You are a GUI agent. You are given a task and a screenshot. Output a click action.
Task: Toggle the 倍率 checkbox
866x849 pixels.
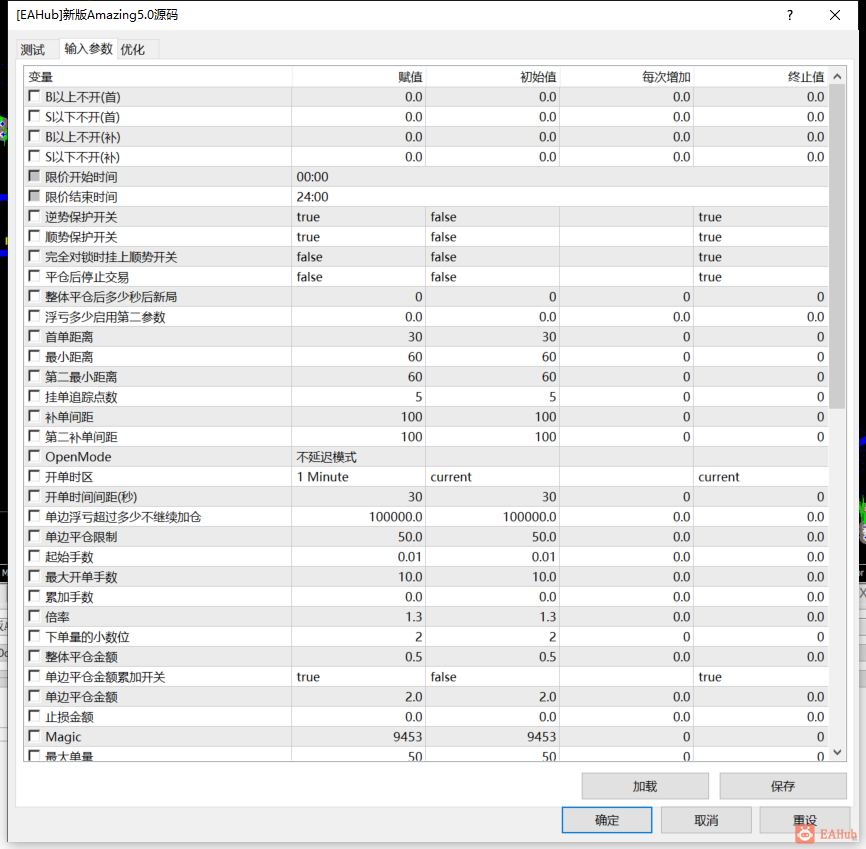pyautogui.click(x=34, y=616)
